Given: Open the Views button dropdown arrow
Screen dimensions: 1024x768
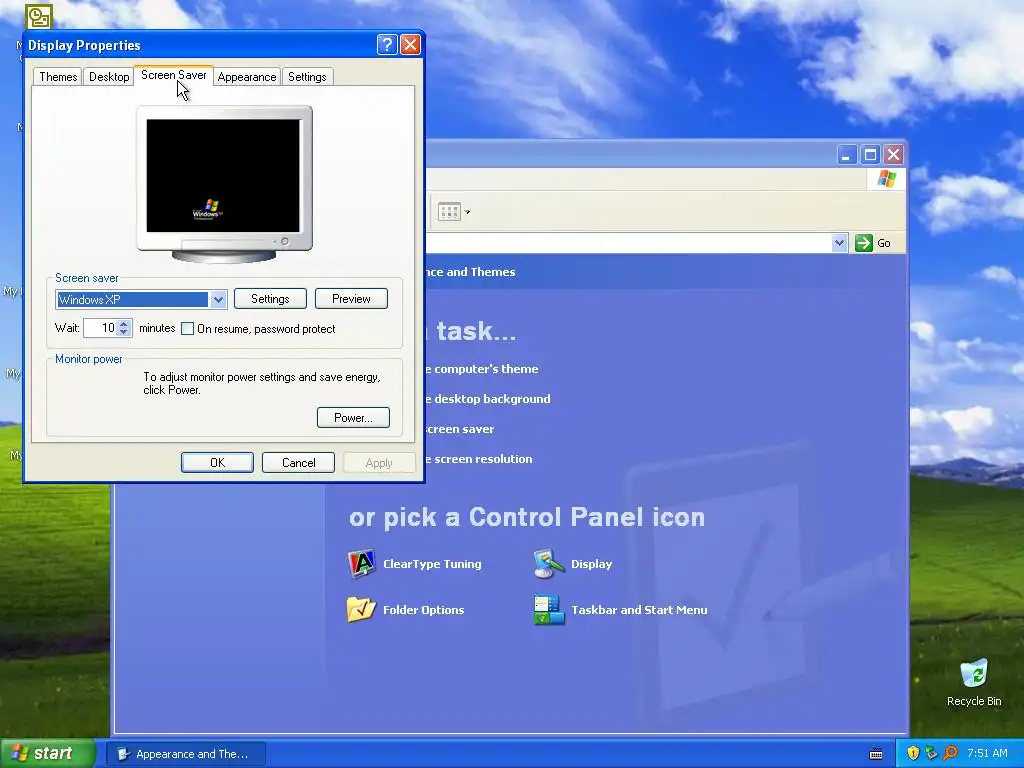Looking at the screenshot, I should click(x=467, y=212).
